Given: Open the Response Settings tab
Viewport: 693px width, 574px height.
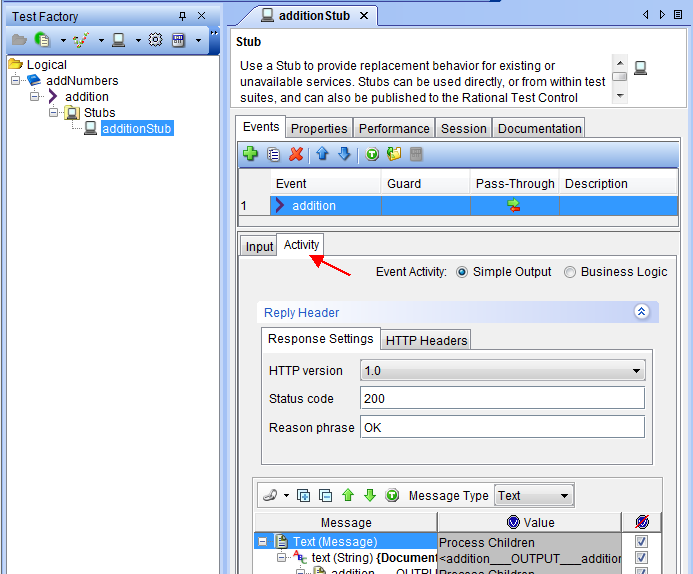Looking at the screenshot, I should pos(320,338).
